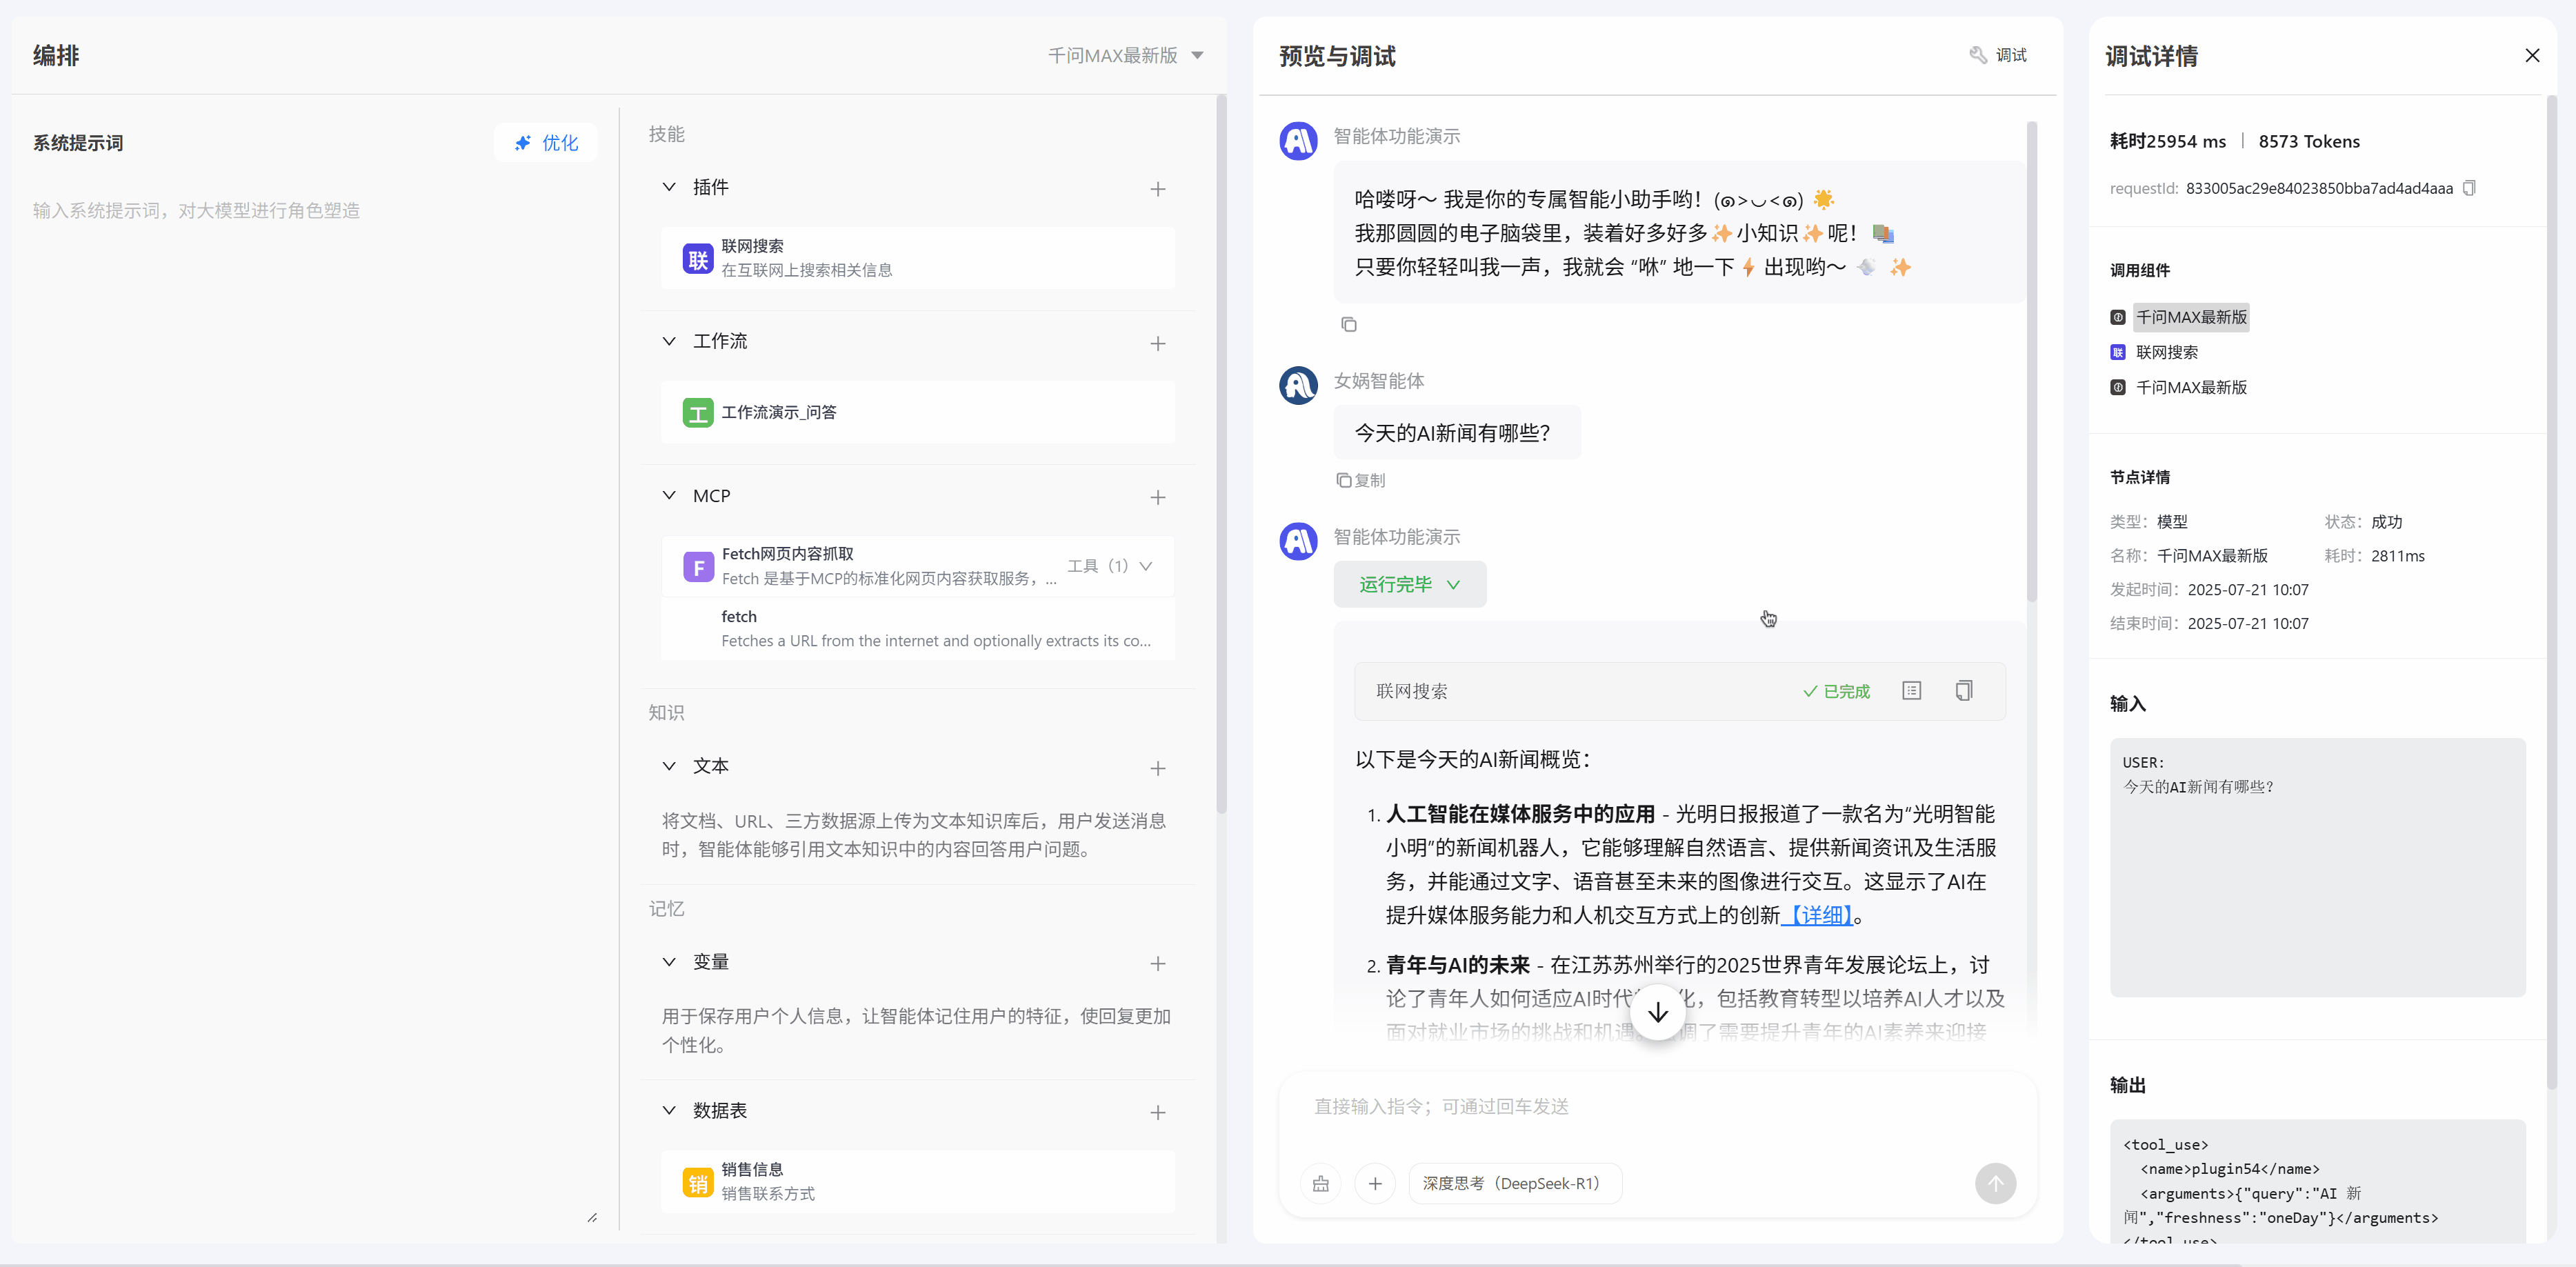Add a workflow using plus icon
2576x1267 pixels.
coord(1157,343)
